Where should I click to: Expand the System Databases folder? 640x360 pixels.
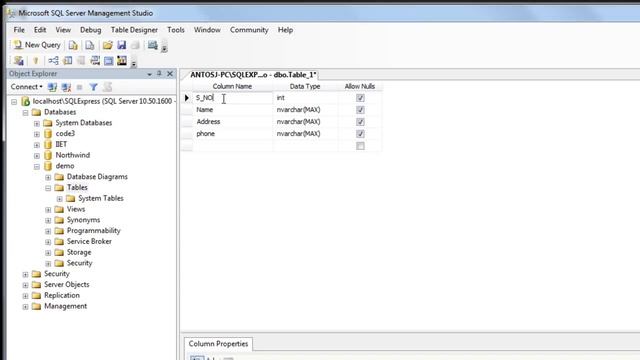(x=37, y=123)
